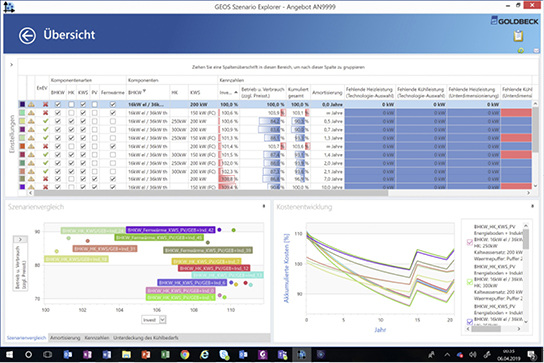Toggle KWS checkbox in the 102,0 % row

click(83, 163)
